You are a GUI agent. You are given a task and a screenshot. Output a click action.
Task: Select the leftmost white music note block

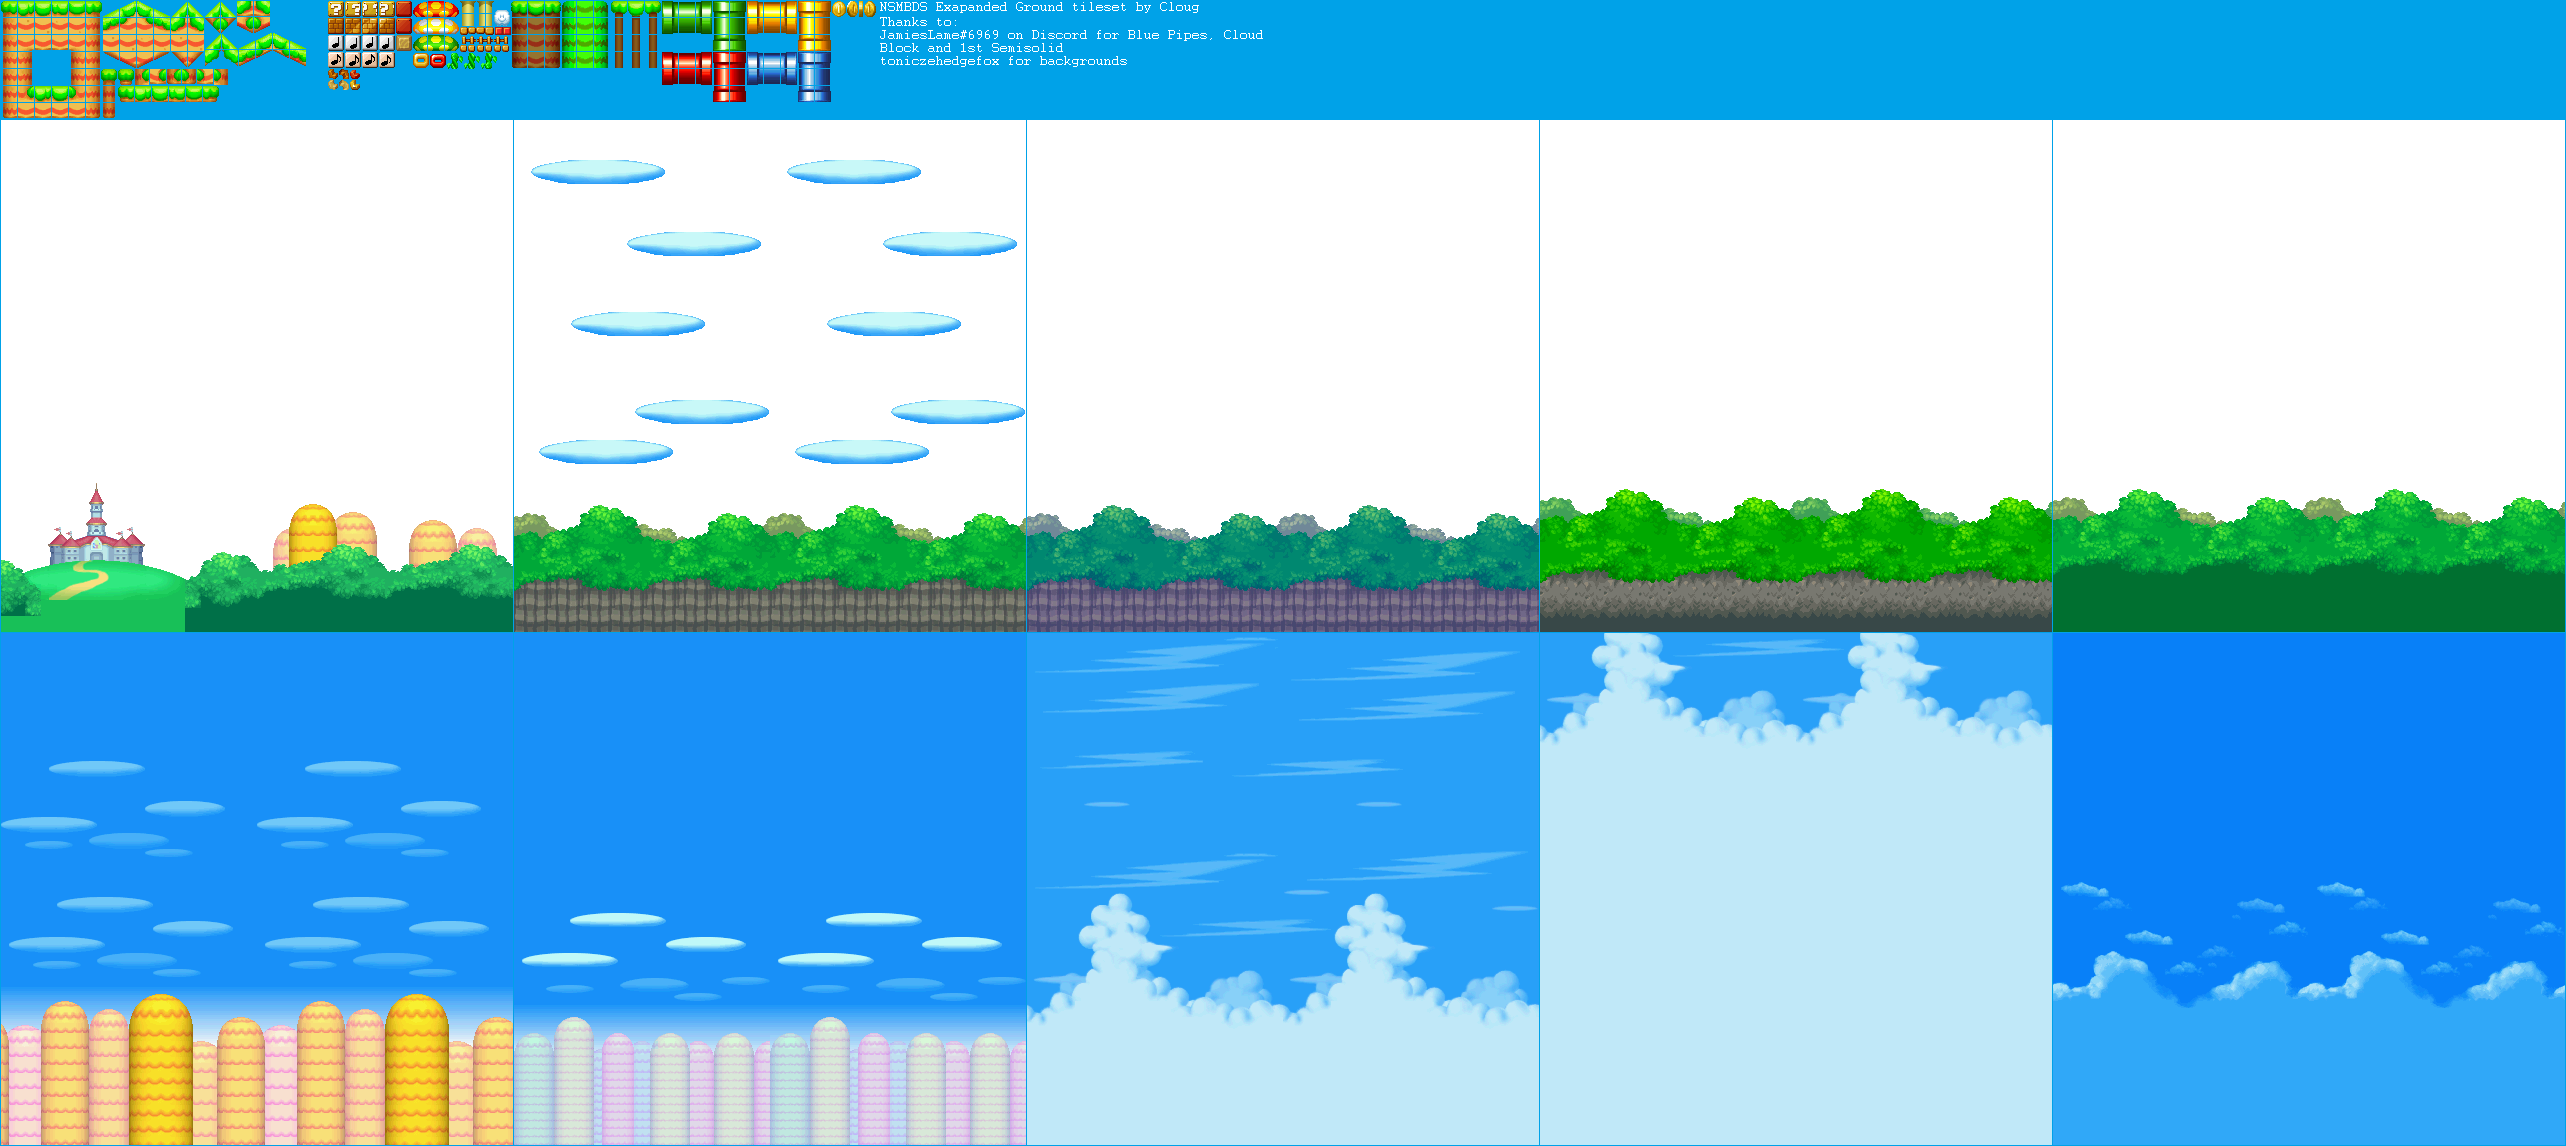click(x=336, y=43)
